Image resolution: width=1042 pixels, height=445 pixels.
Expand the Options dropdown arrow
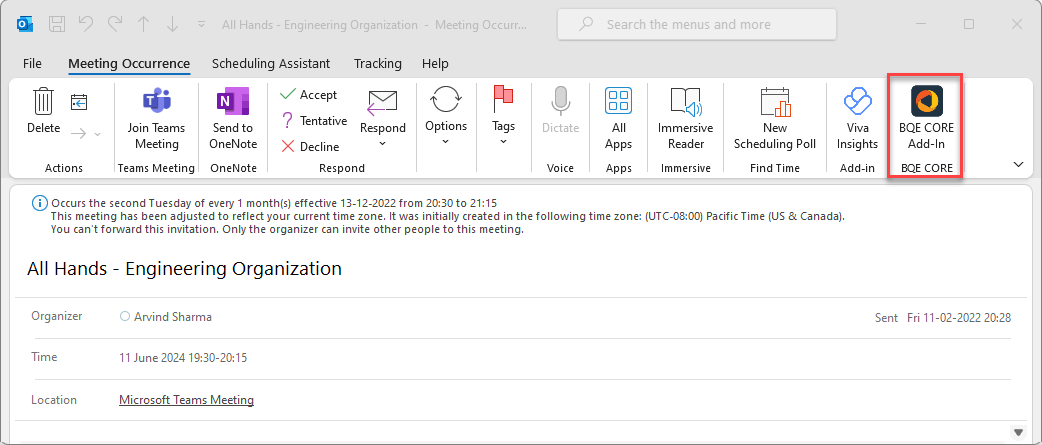pyautogui.click(x=446, y=141)
